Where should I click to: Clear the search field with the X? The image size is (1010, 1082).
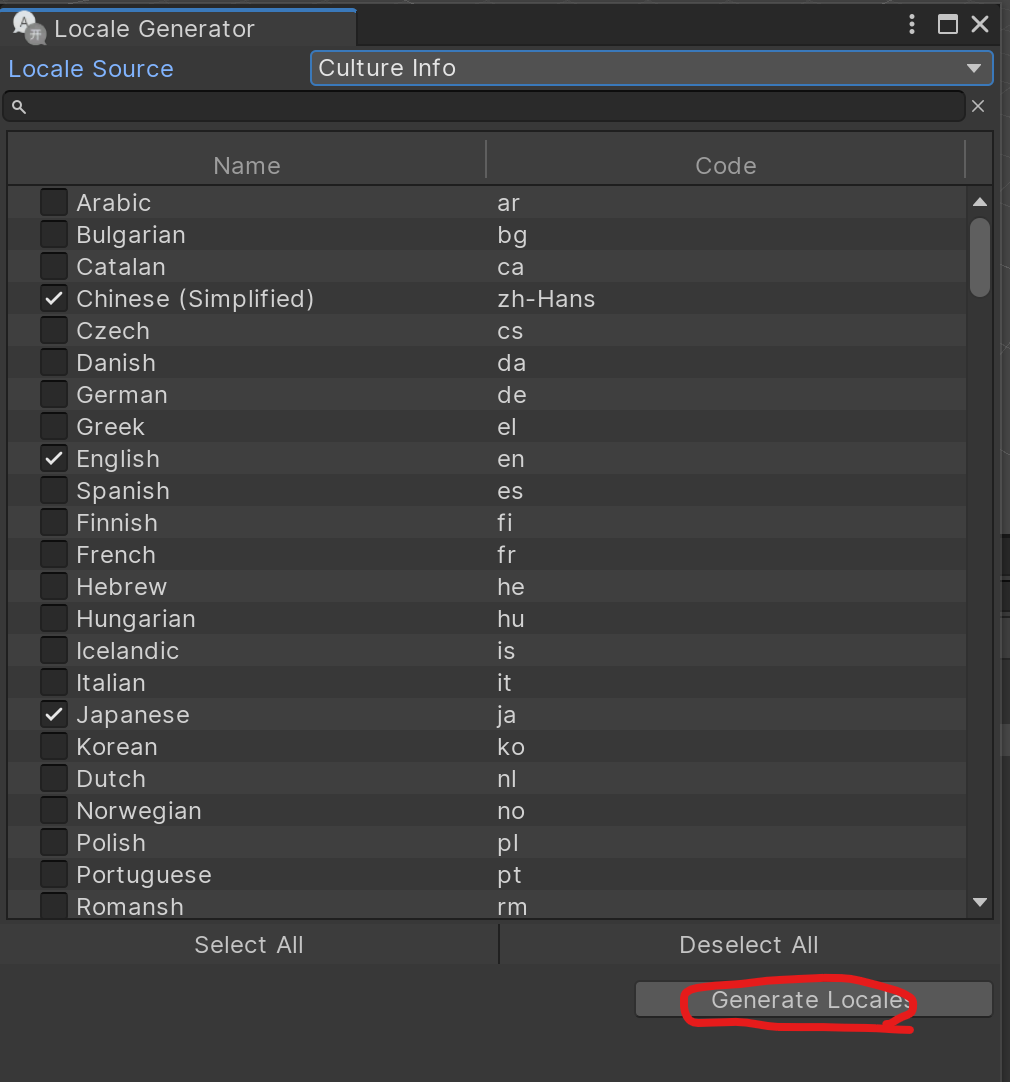[x=978, y=106]
